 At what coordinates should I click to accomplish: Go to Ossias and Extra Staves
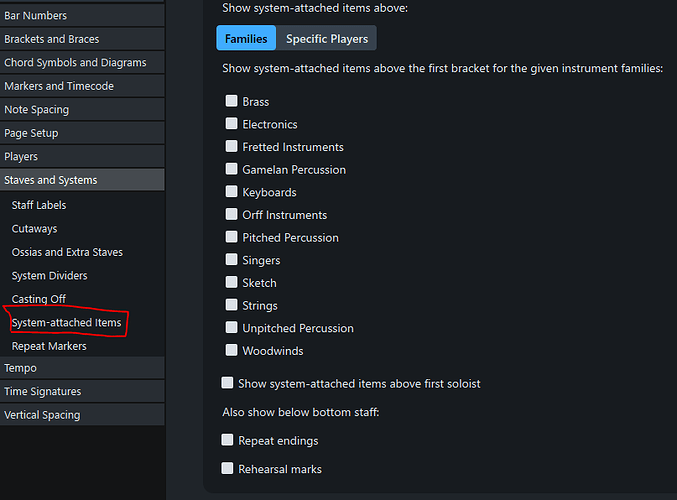coord(67,252)
